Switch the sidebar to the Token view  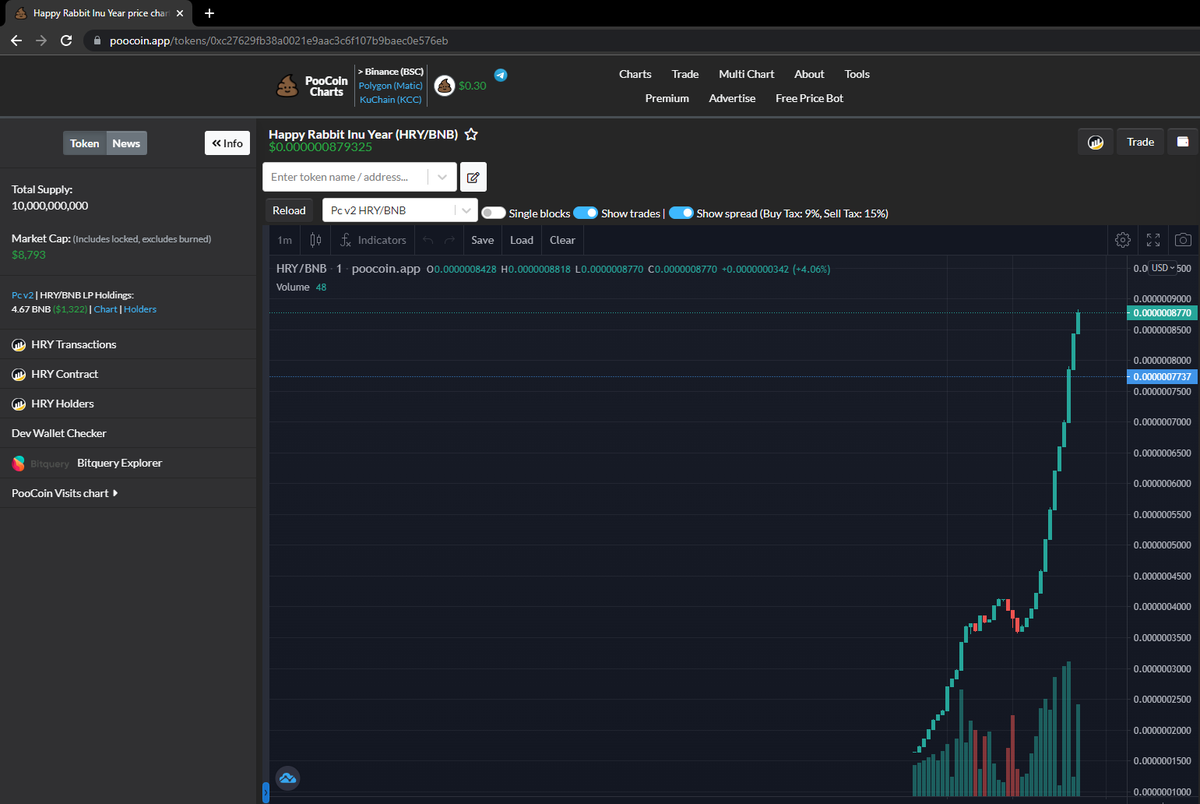84,143
